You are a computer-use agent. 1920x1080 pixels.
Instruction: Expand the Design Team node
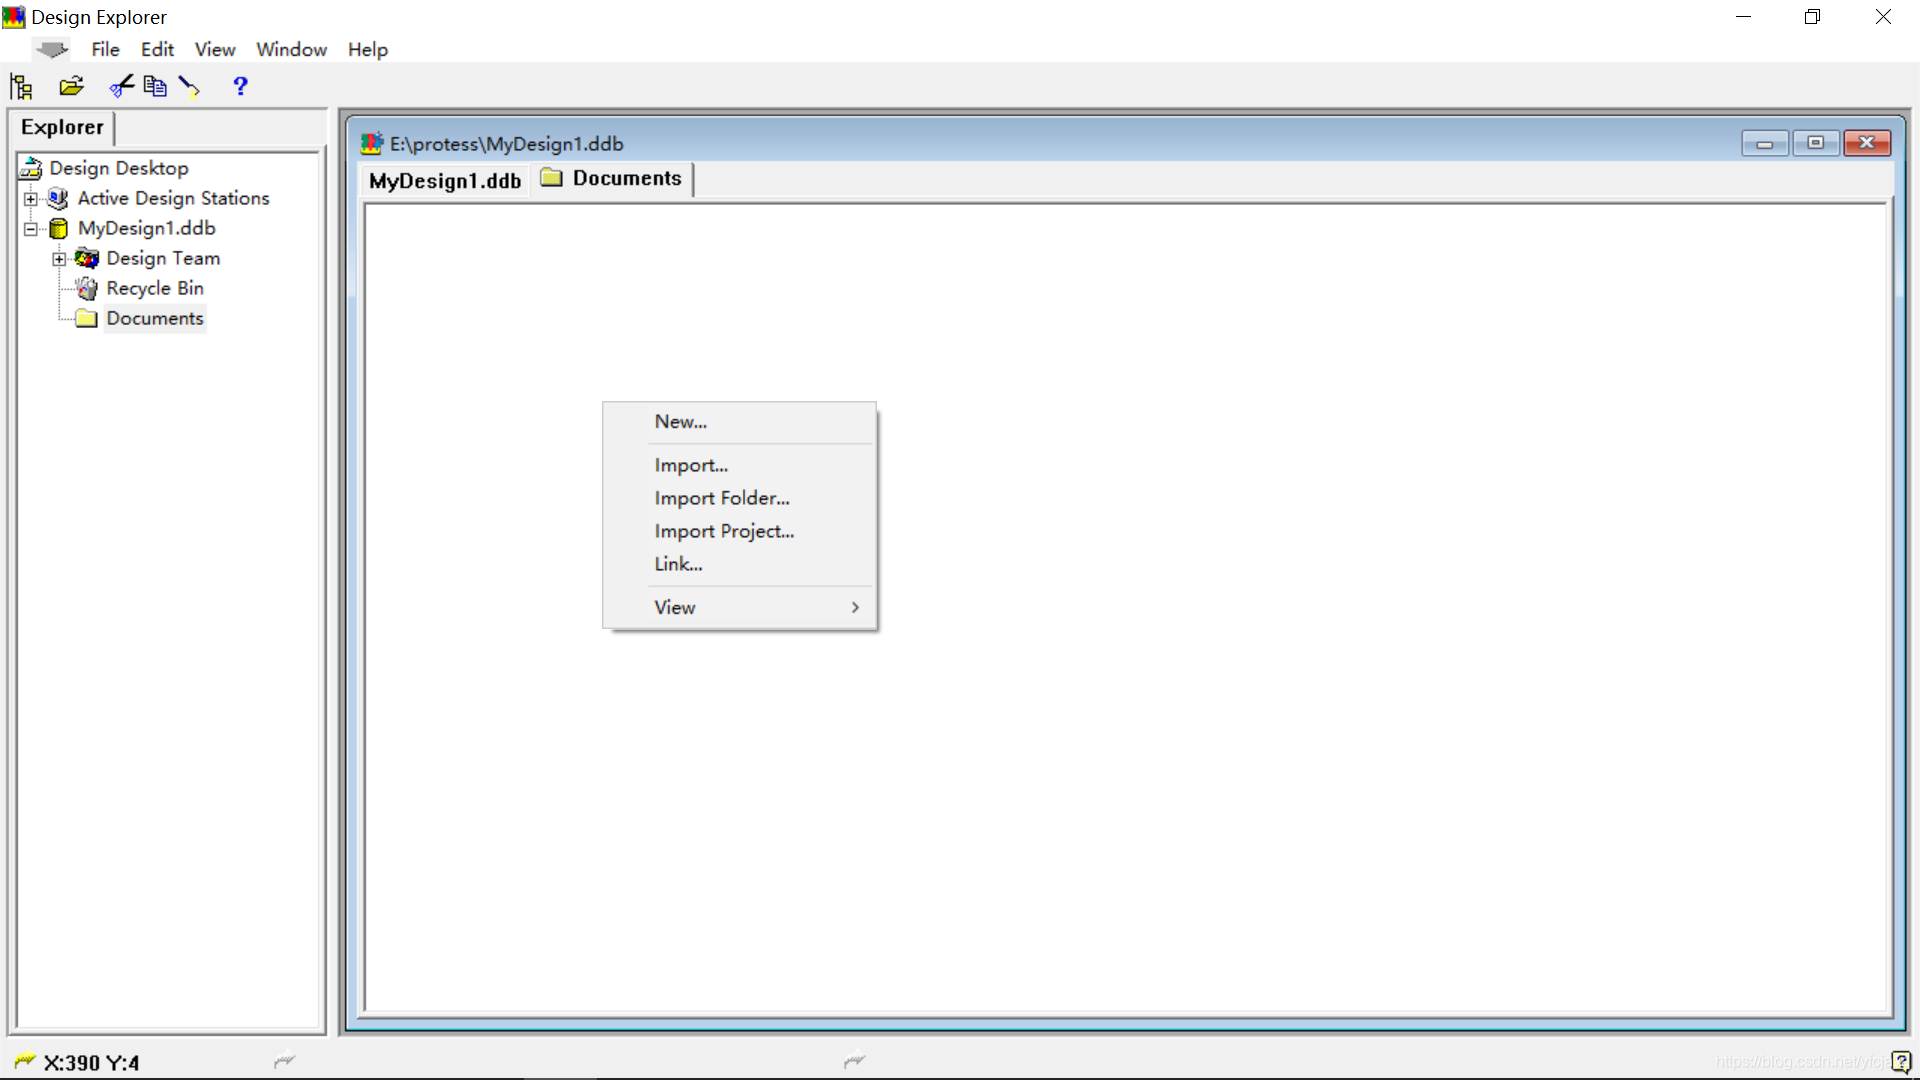(x=59, y=259)
